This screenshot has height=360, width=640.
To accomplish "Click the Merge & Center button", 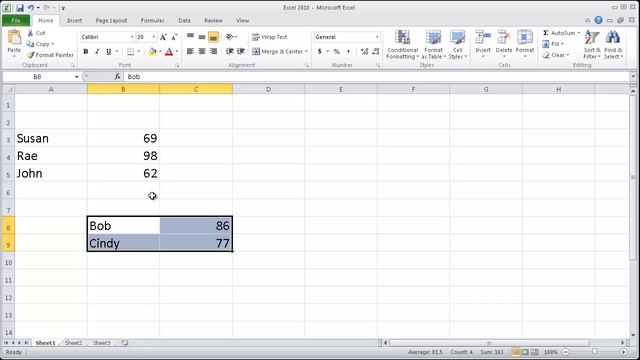I will point(277,51).
